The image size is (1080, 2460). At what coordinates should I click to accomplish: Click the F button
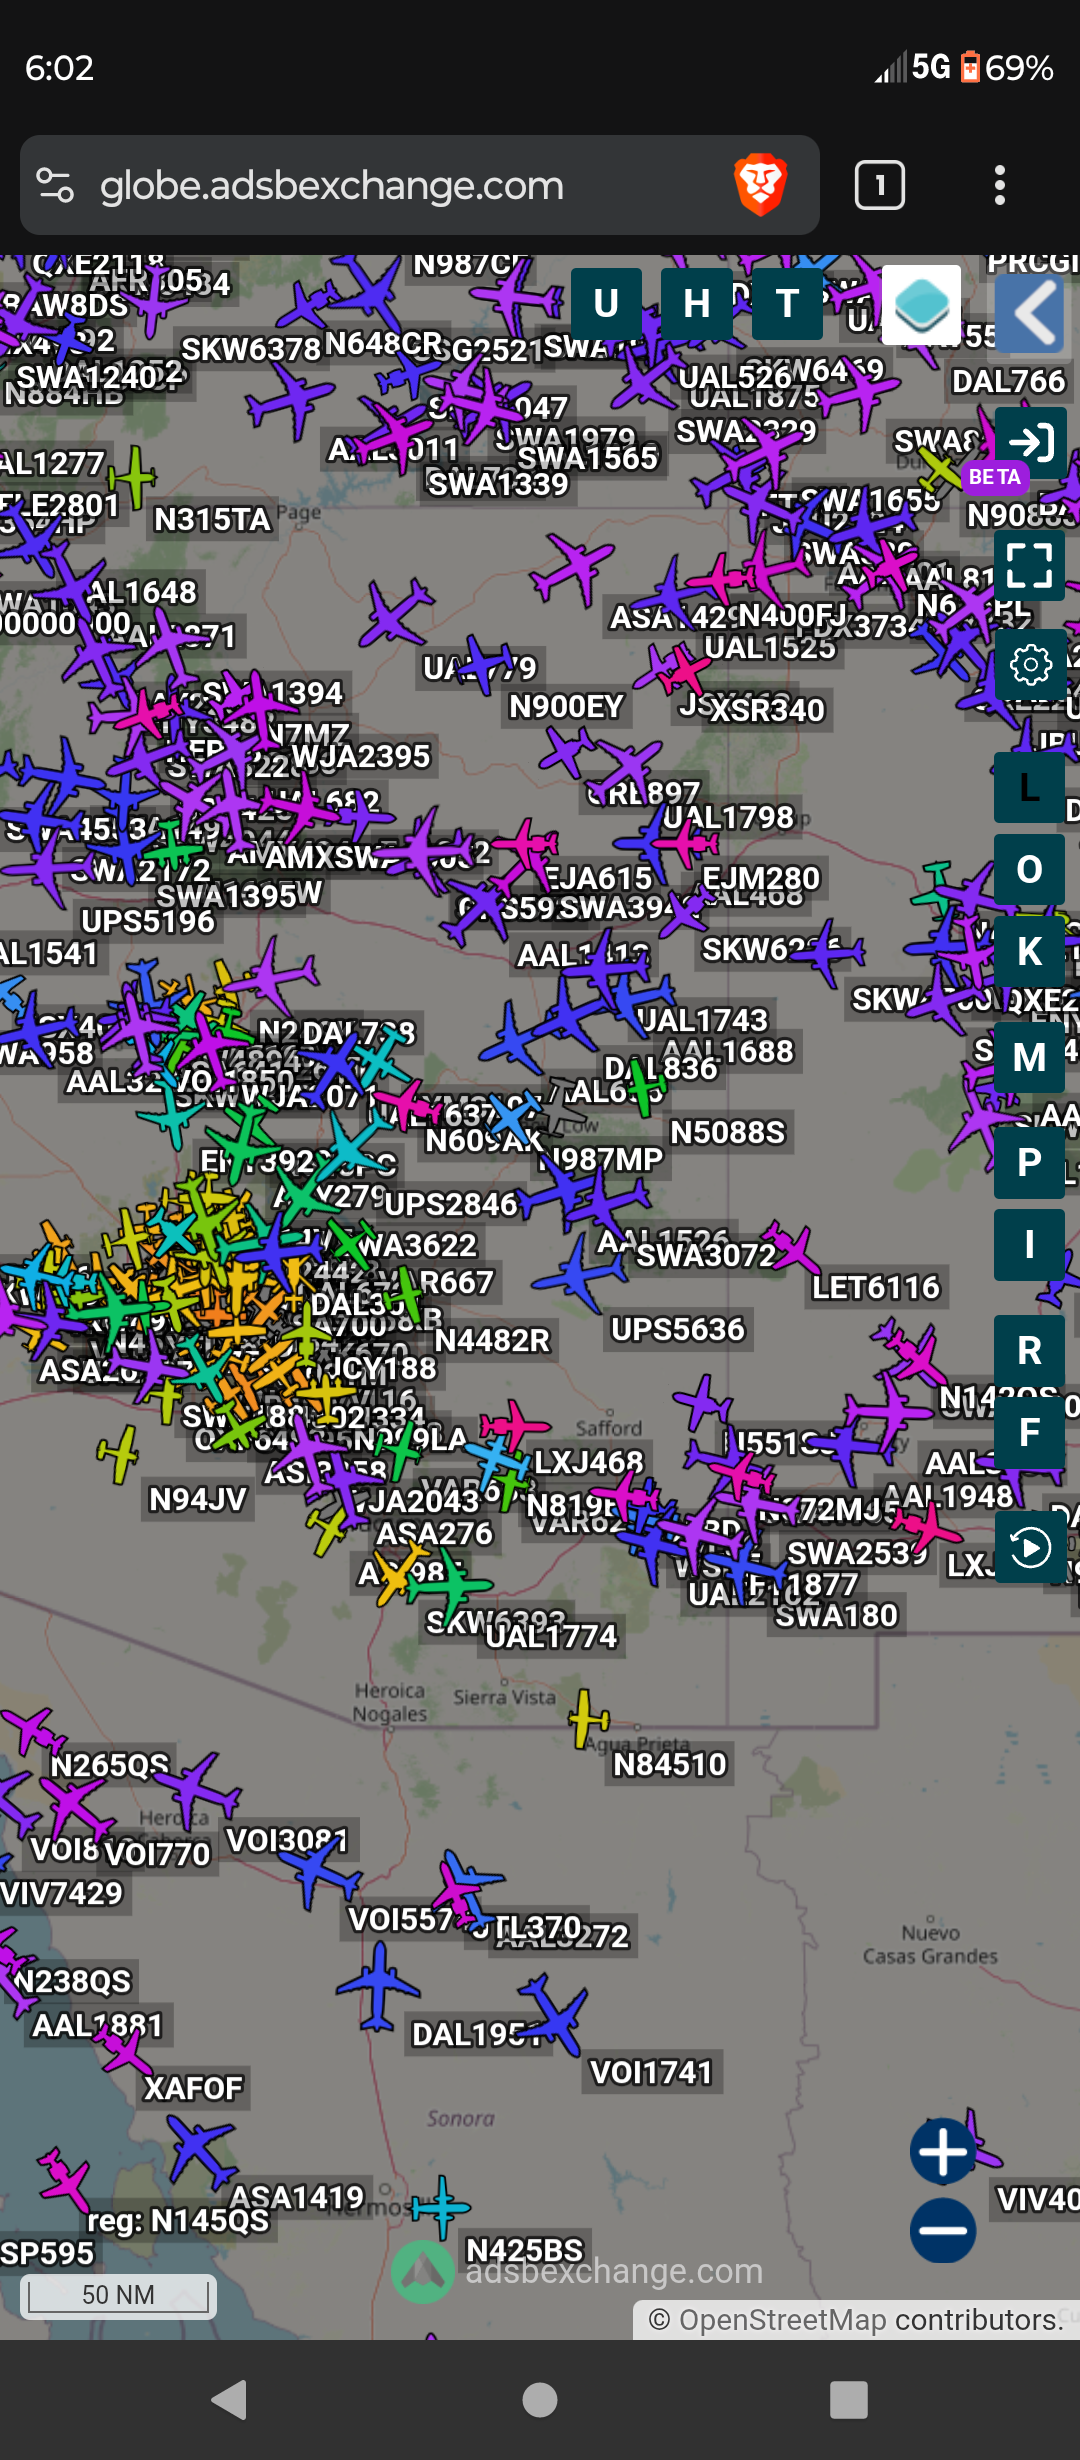tap(1029, 1433)
